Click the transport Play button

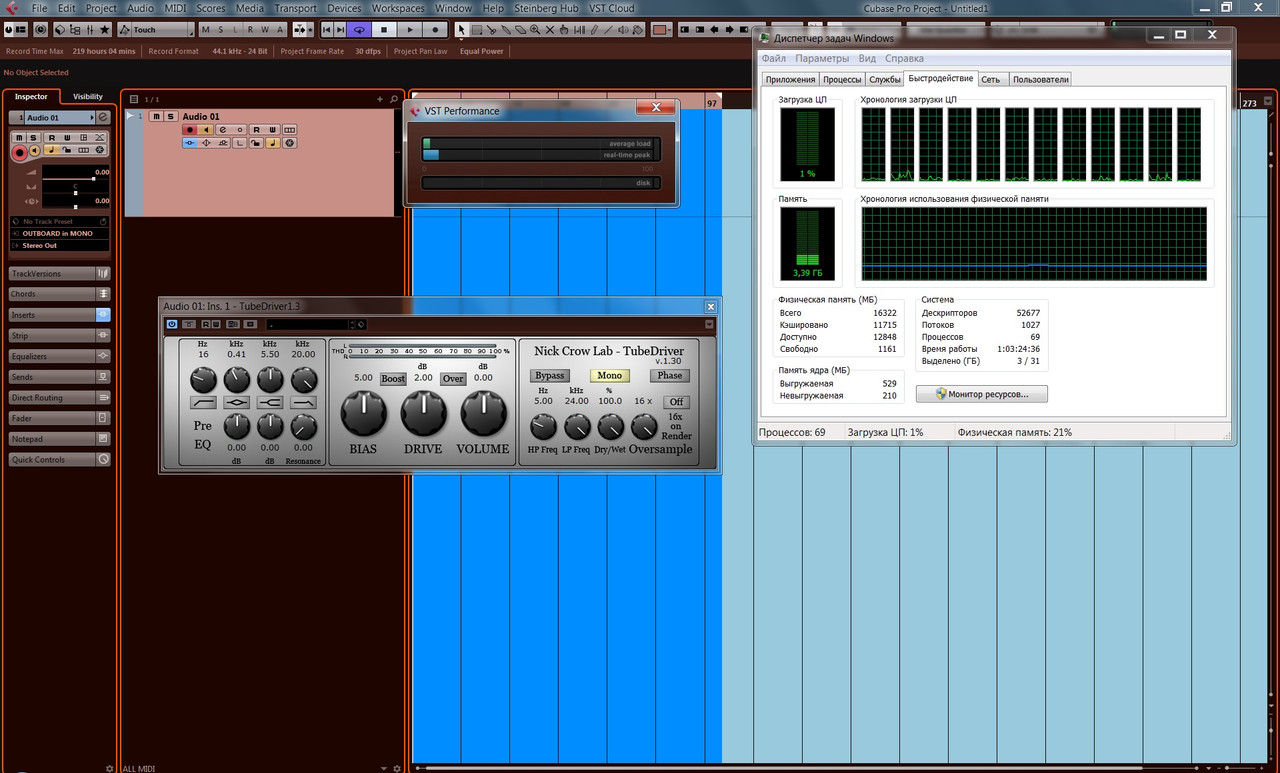410,30
